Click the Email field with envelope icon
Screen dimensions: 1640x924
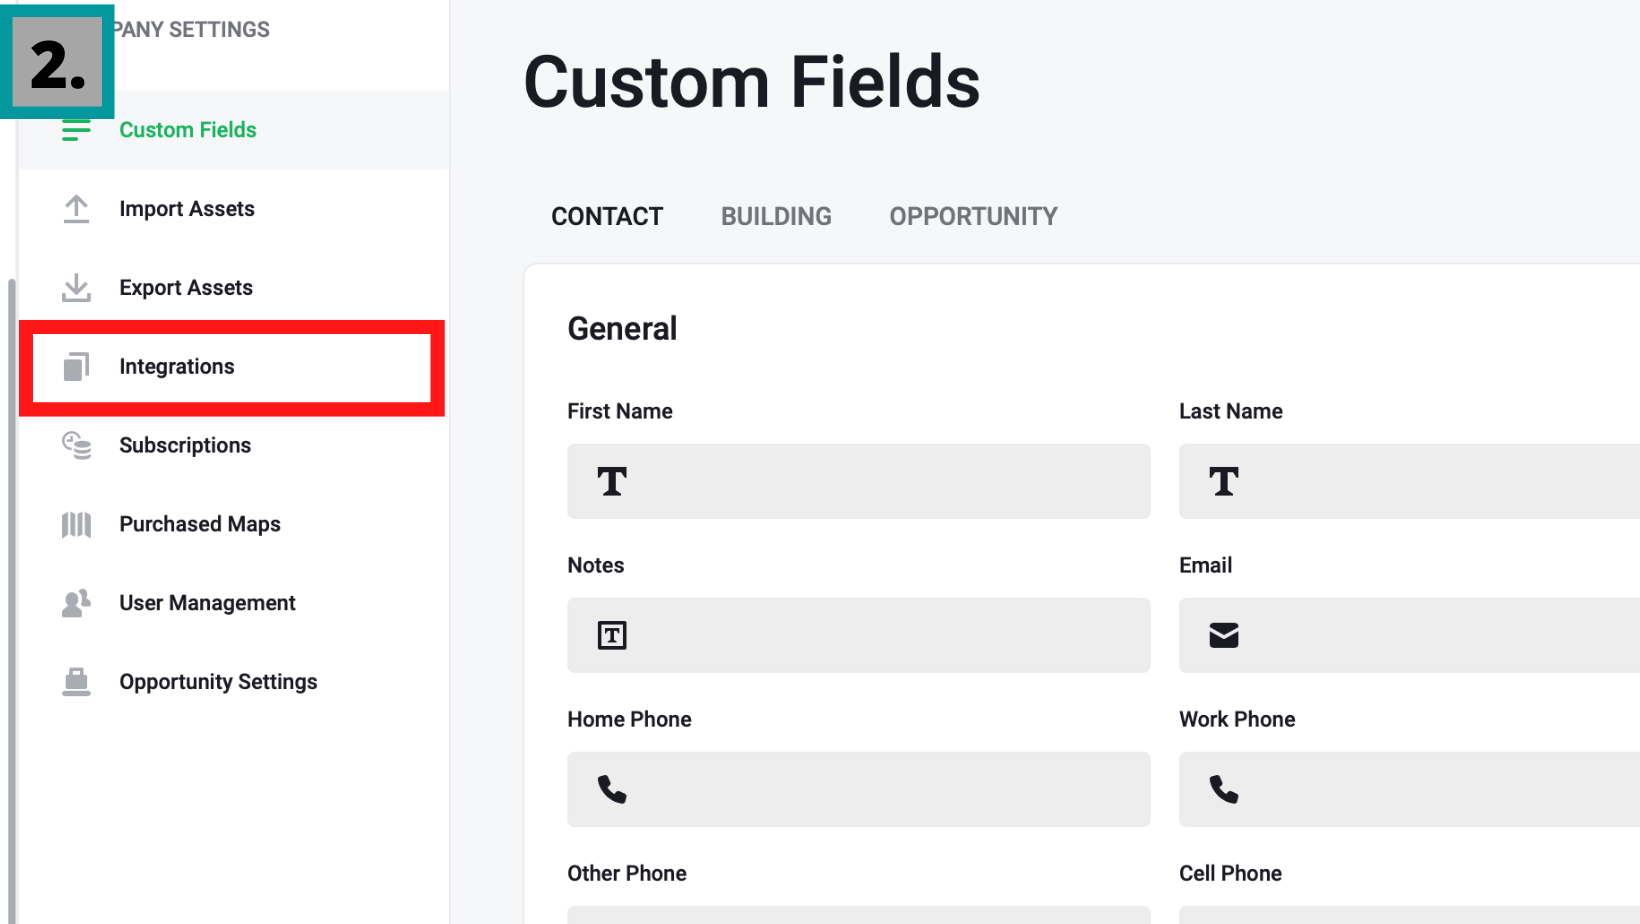[1408, 635]
